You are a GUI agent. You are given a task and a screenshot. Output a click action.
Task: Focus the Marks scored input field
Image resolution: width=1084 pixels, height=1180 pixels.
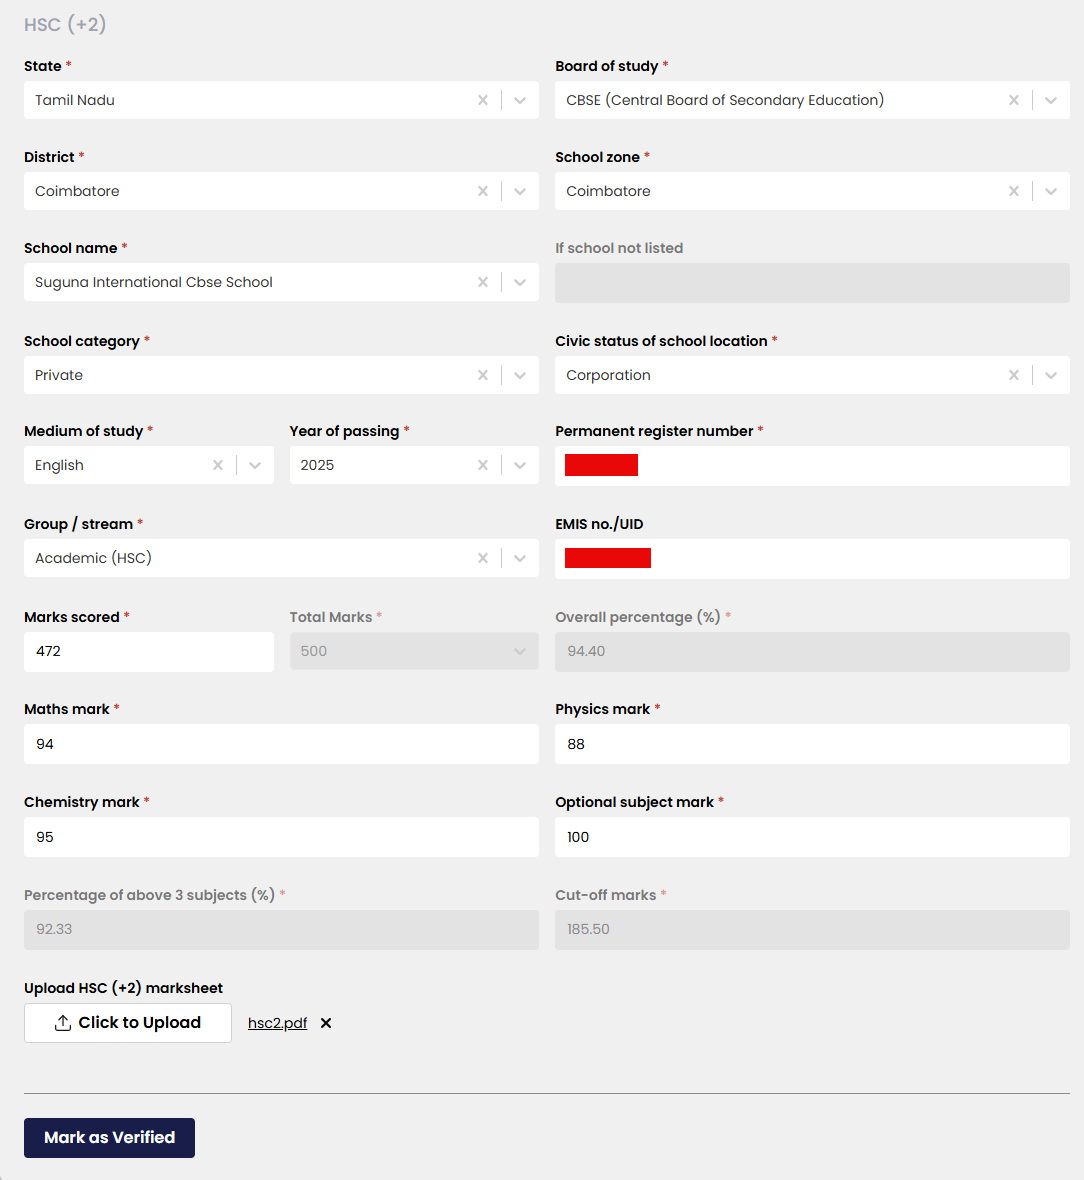pos(148,651)
